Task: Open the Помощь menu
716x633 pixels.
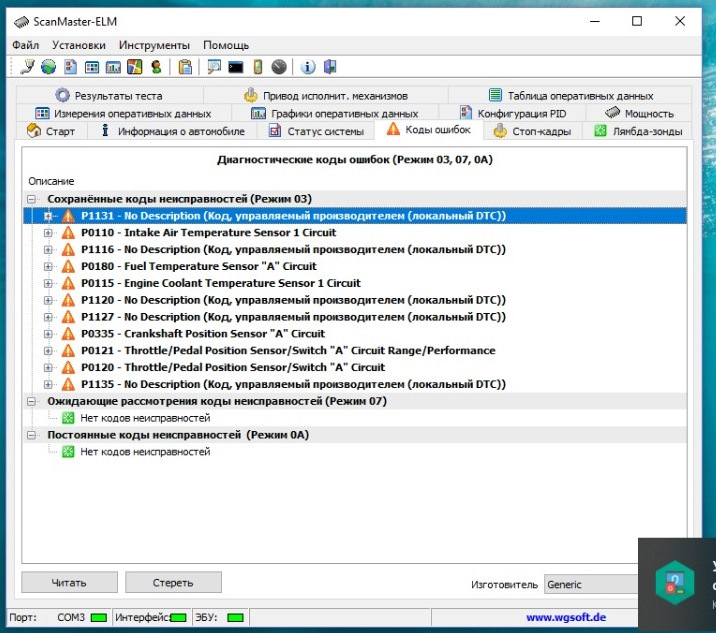Action: click(226, 45)
